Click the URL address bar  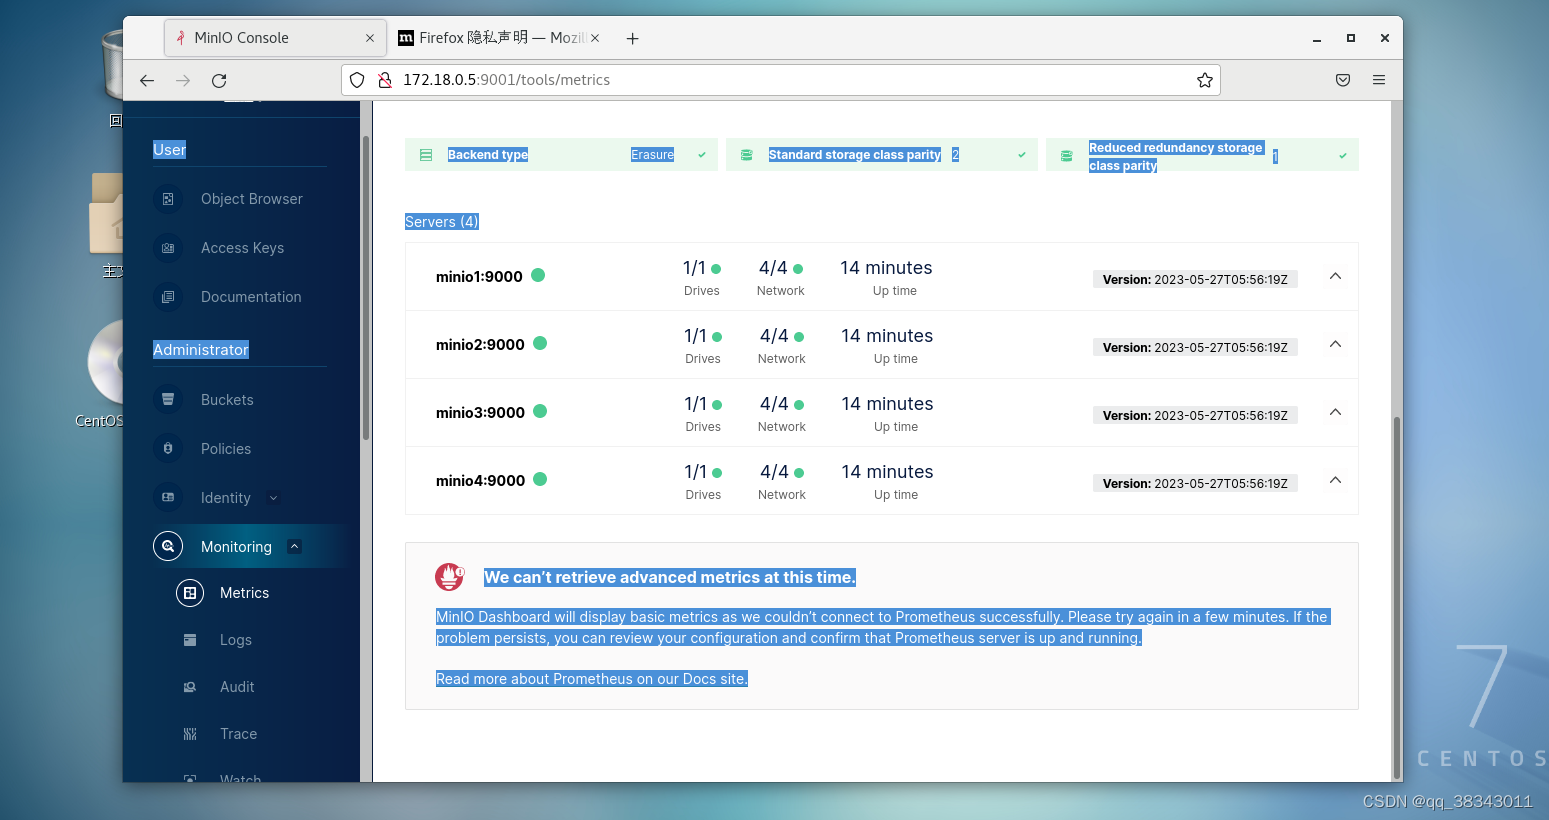coord(780,80)
